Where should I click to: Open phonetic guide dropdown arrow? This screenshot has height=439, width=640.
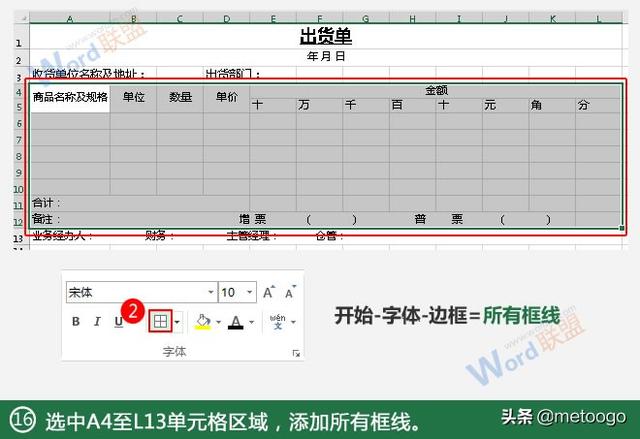(293, 322)
